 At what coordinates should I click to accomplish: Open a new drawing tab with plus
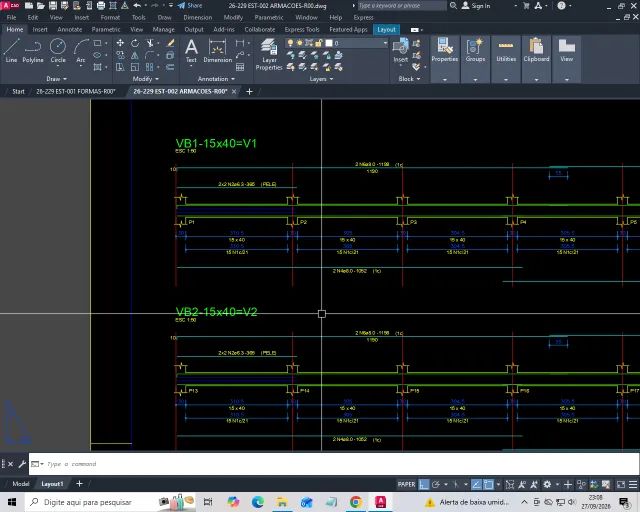pos(249,91)
